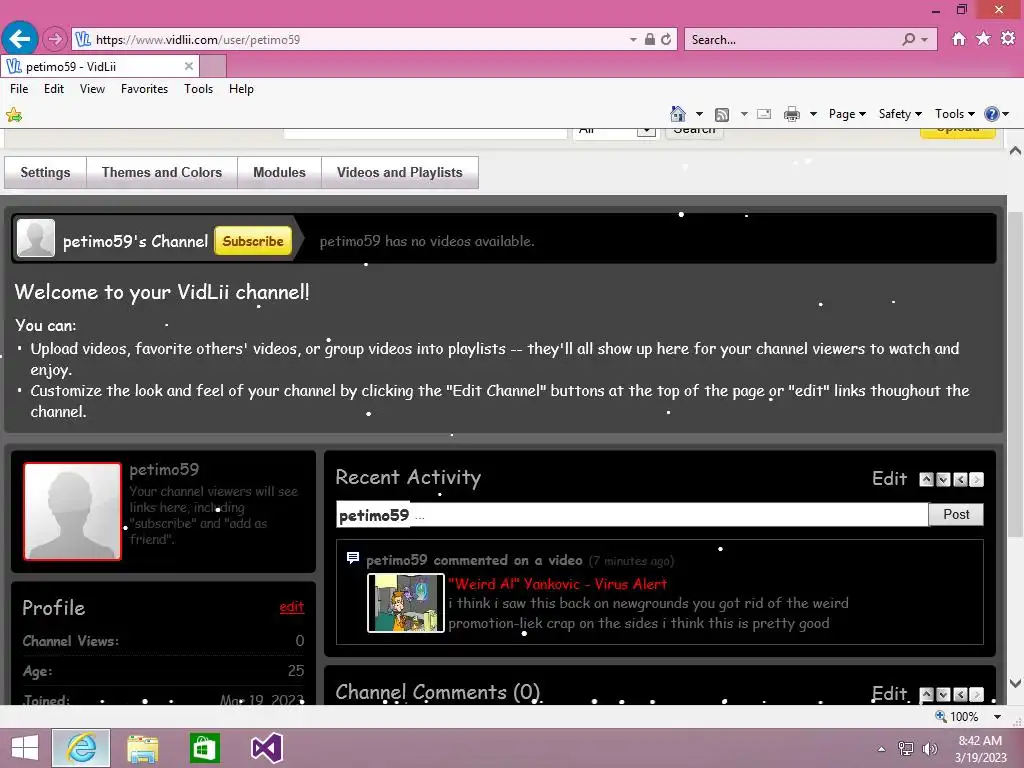Open Visual Studio taskbar icon
This screenshot has width=1024, height=768.
(x=266, y=748)
